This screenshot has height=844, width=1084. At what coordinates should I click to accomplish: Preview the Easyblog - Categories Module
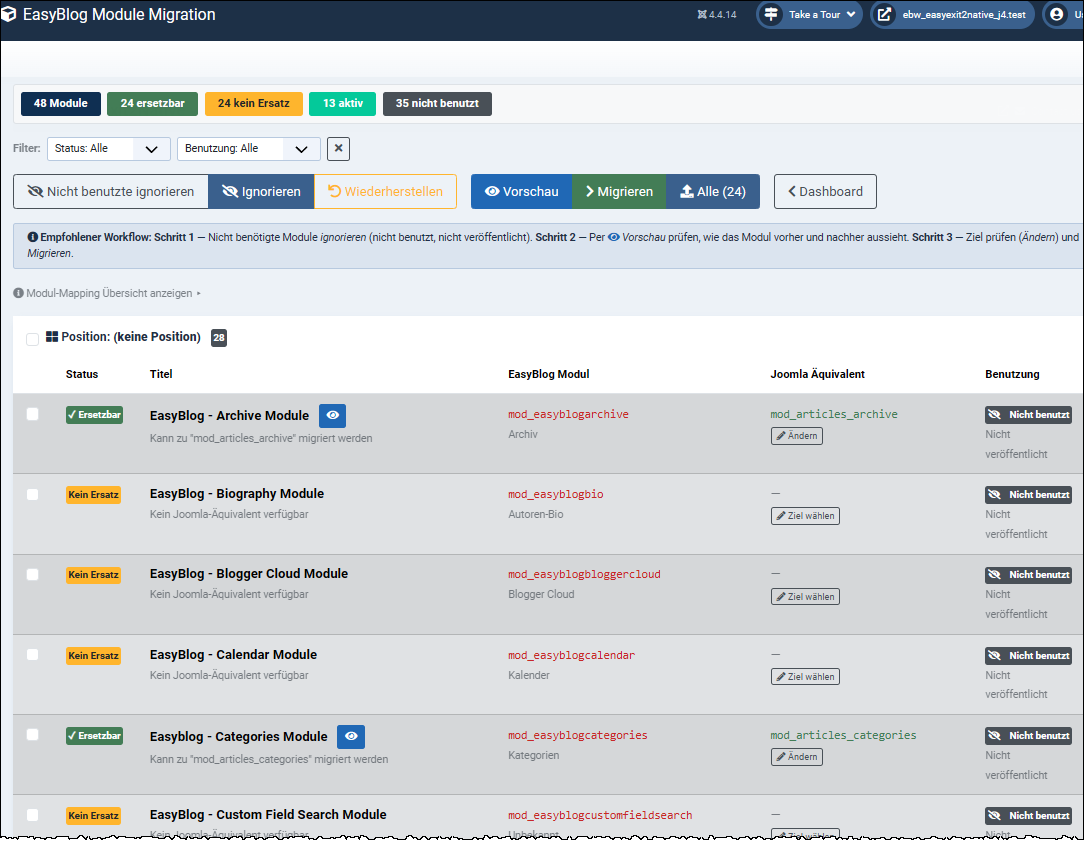[x=351, y=735]
